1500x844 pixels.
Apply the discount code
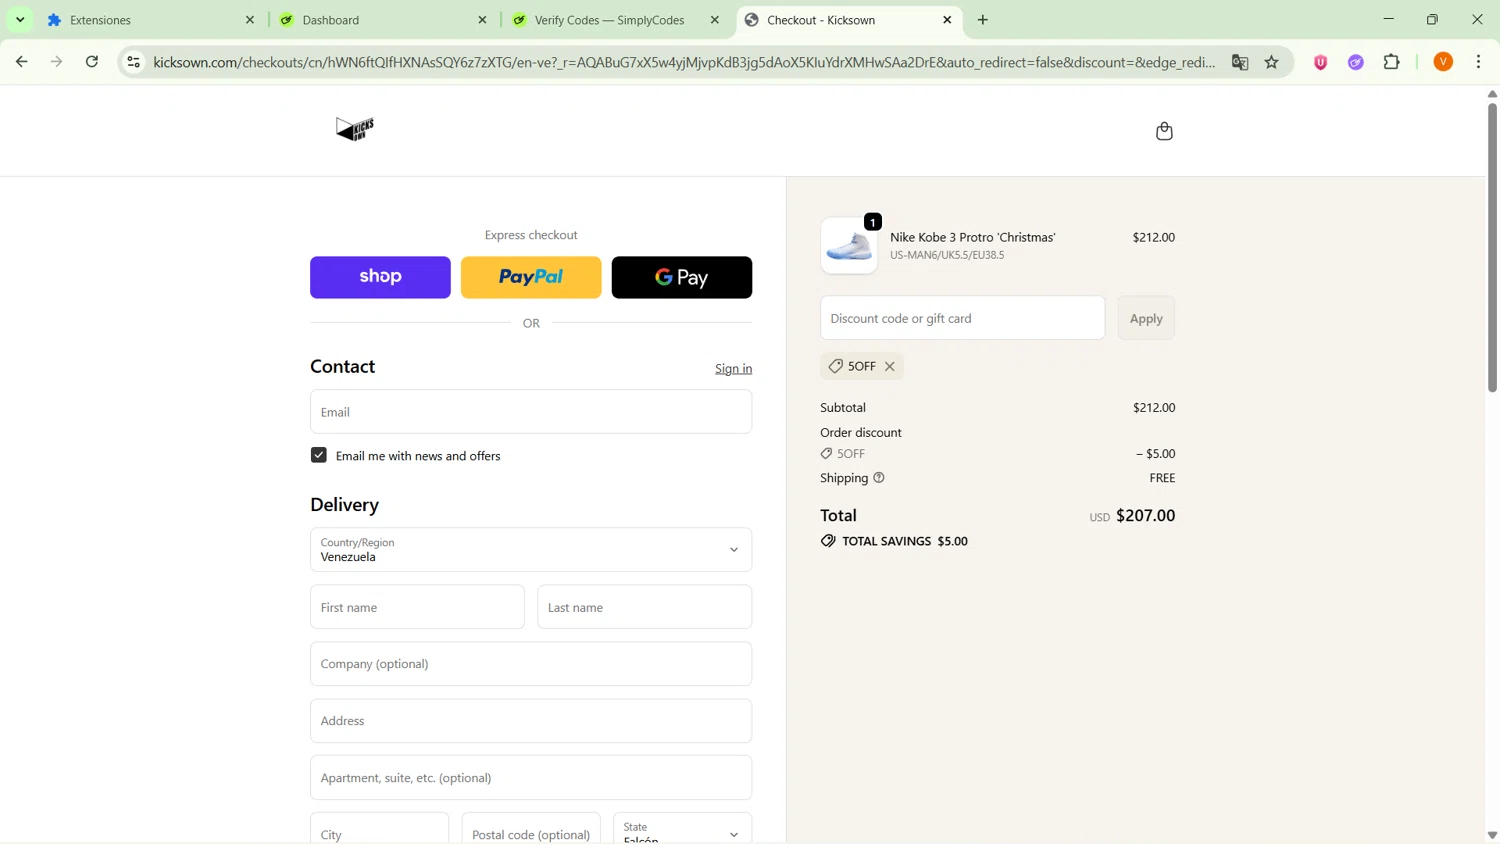pos(1146,318)
